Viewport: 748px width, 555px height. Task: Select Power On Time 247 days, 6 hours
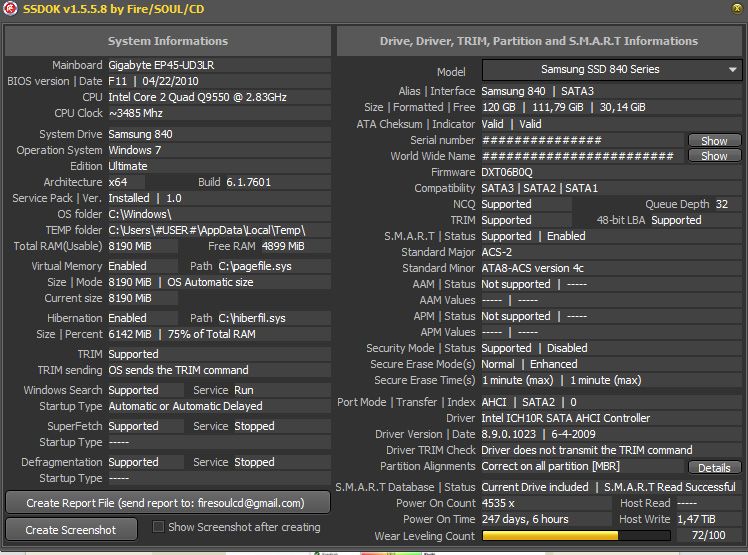[525, 519]
